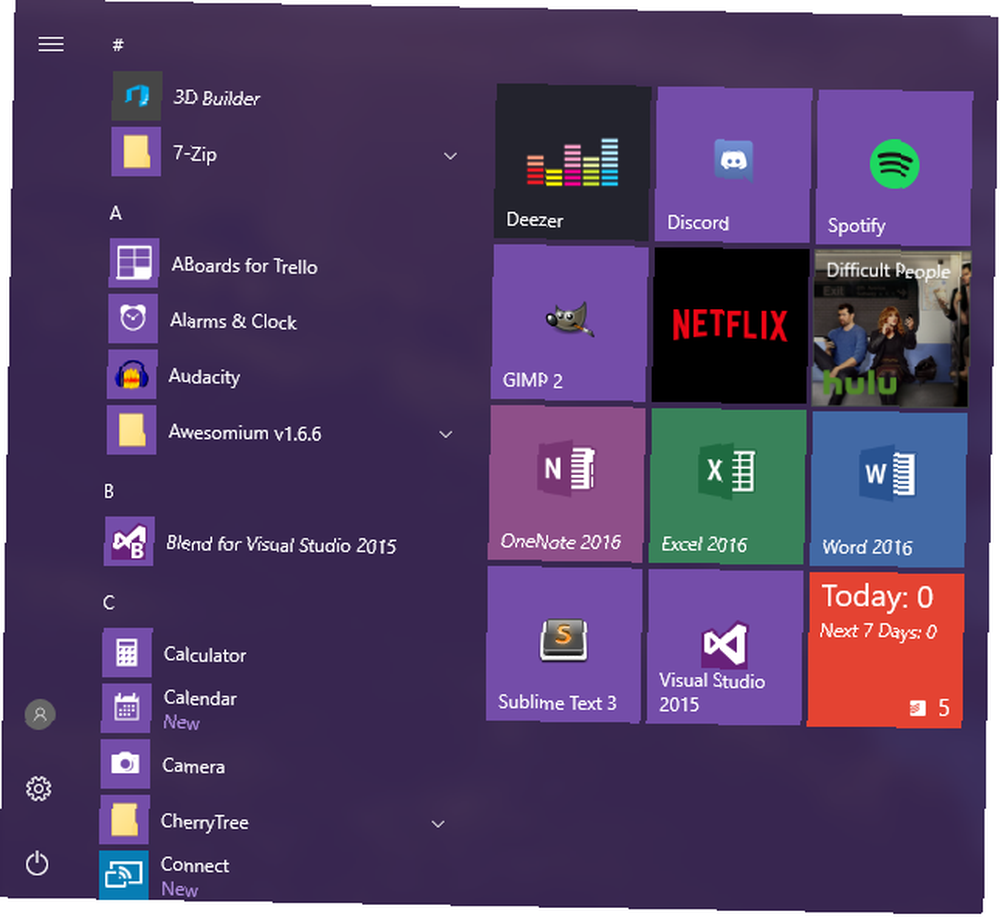Launch Audacity via its headphone icon

[x=132, y=374]
